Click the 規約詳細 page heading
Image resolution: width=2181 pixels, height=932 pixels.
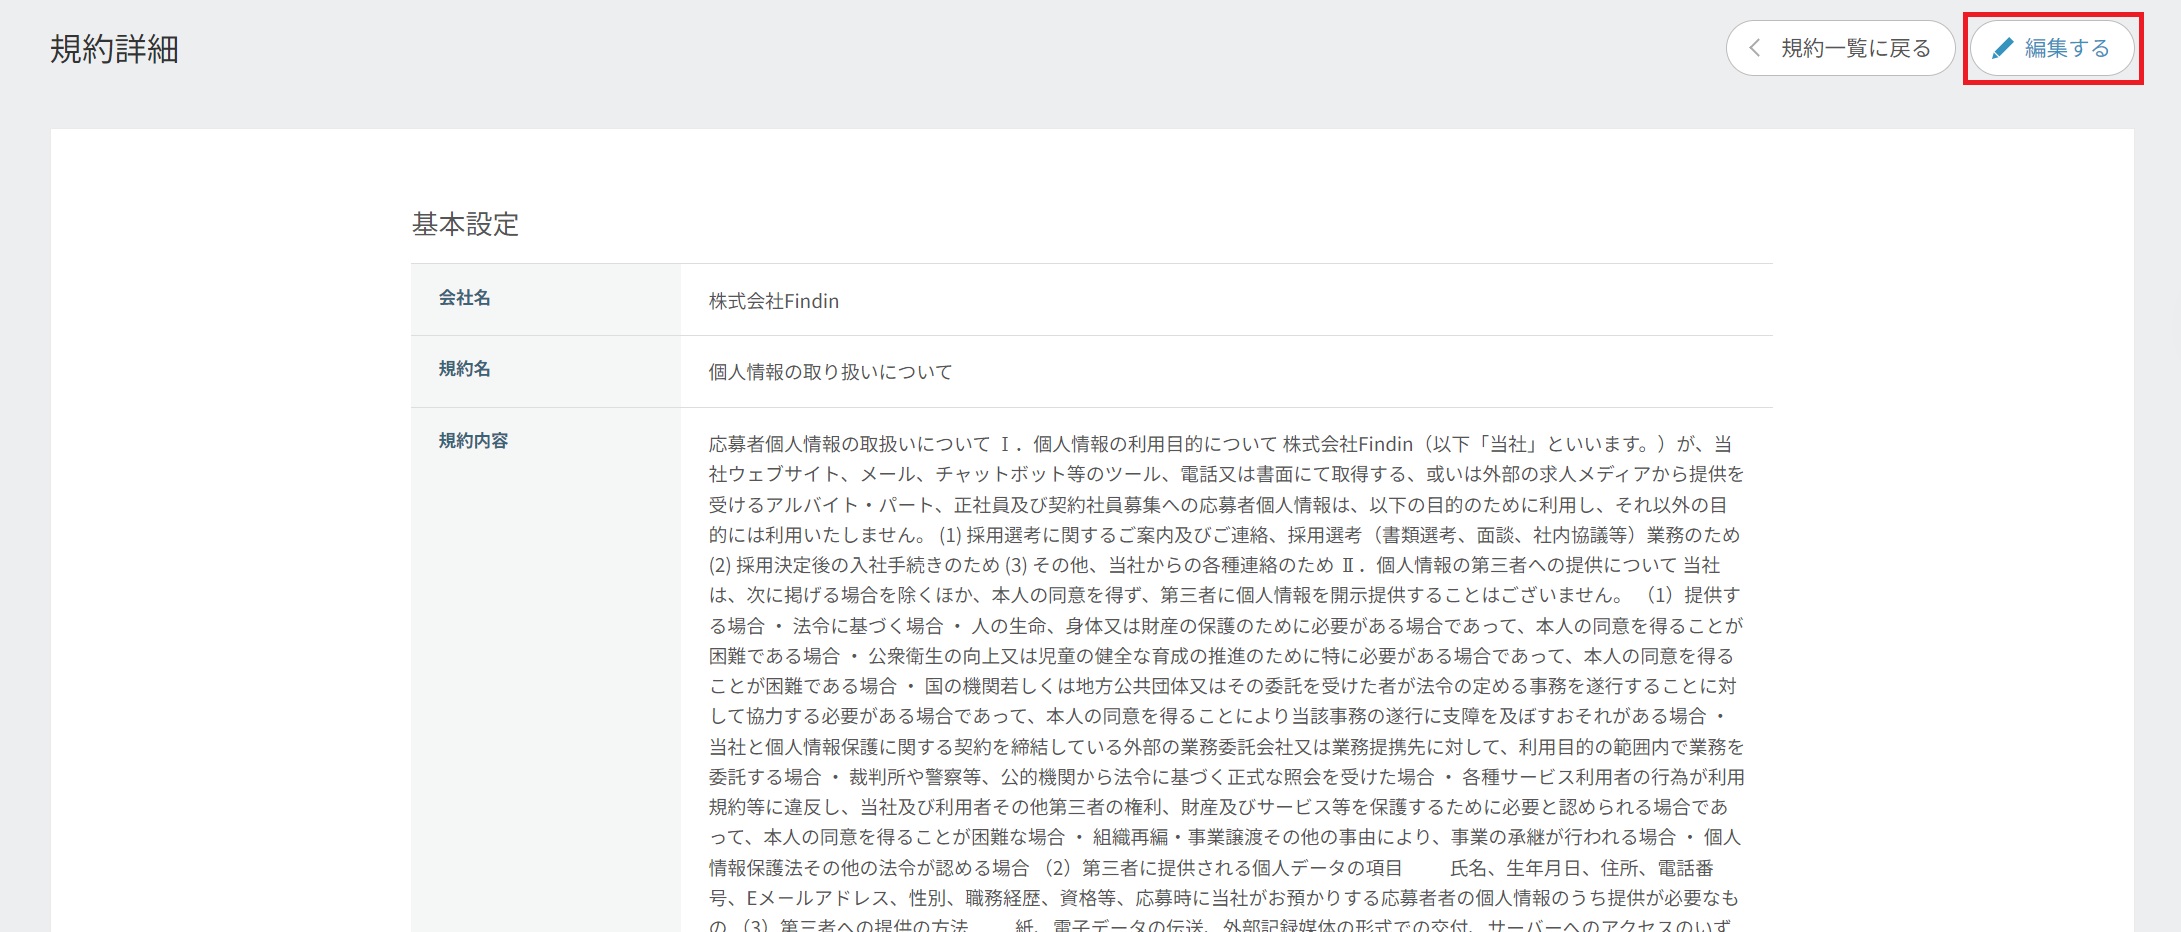114,49
